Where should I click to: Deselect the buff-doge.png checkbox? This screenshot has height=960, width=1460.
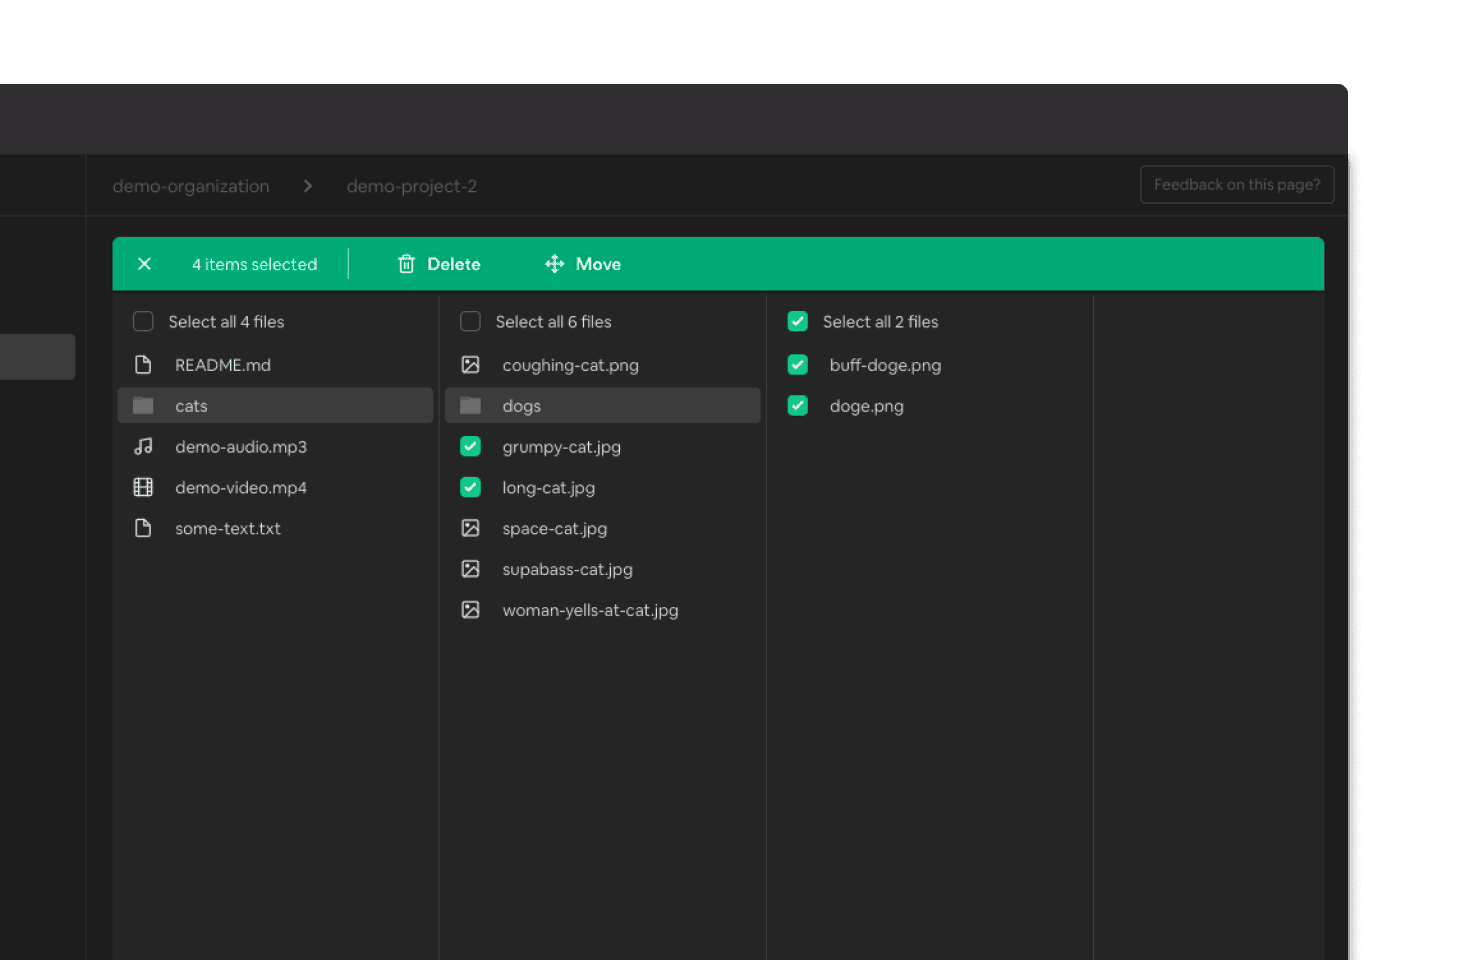pos(797,364)
